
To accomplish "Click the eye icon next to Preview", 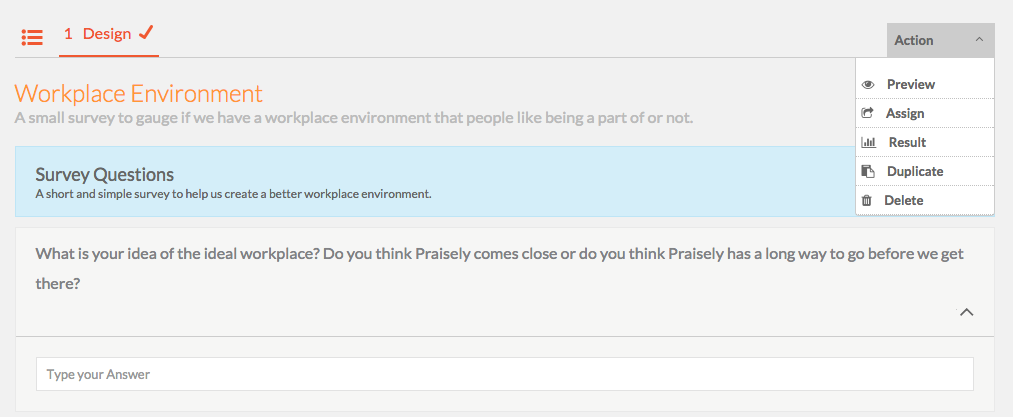I will (868, 85).
